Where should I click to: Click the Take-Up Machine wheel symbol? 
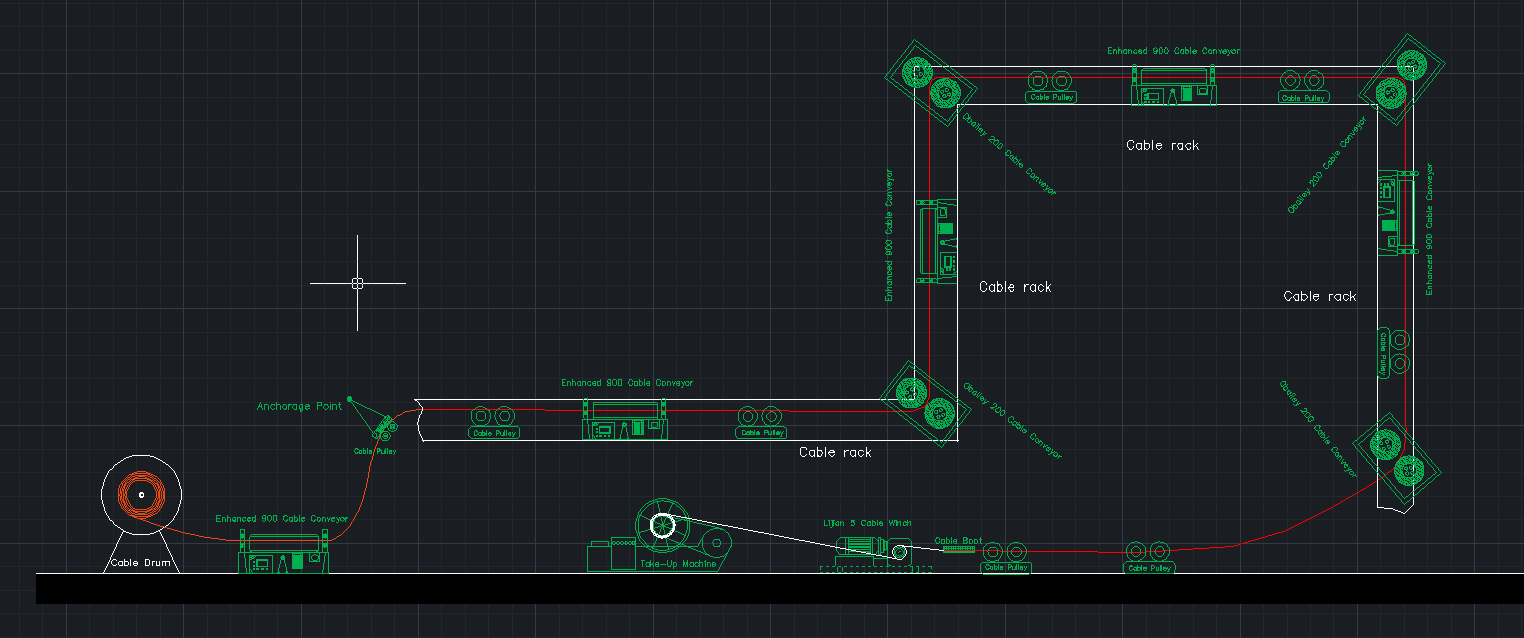pyautogui.click(x=662, y=525)
